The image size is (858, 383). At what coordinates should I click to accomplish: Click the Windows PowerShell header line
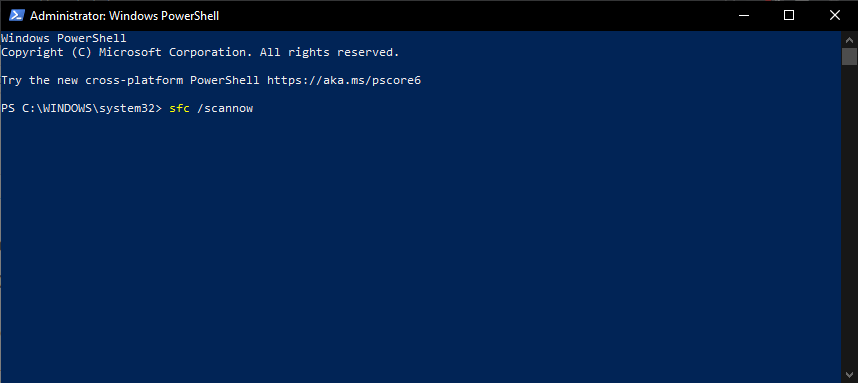63,38
